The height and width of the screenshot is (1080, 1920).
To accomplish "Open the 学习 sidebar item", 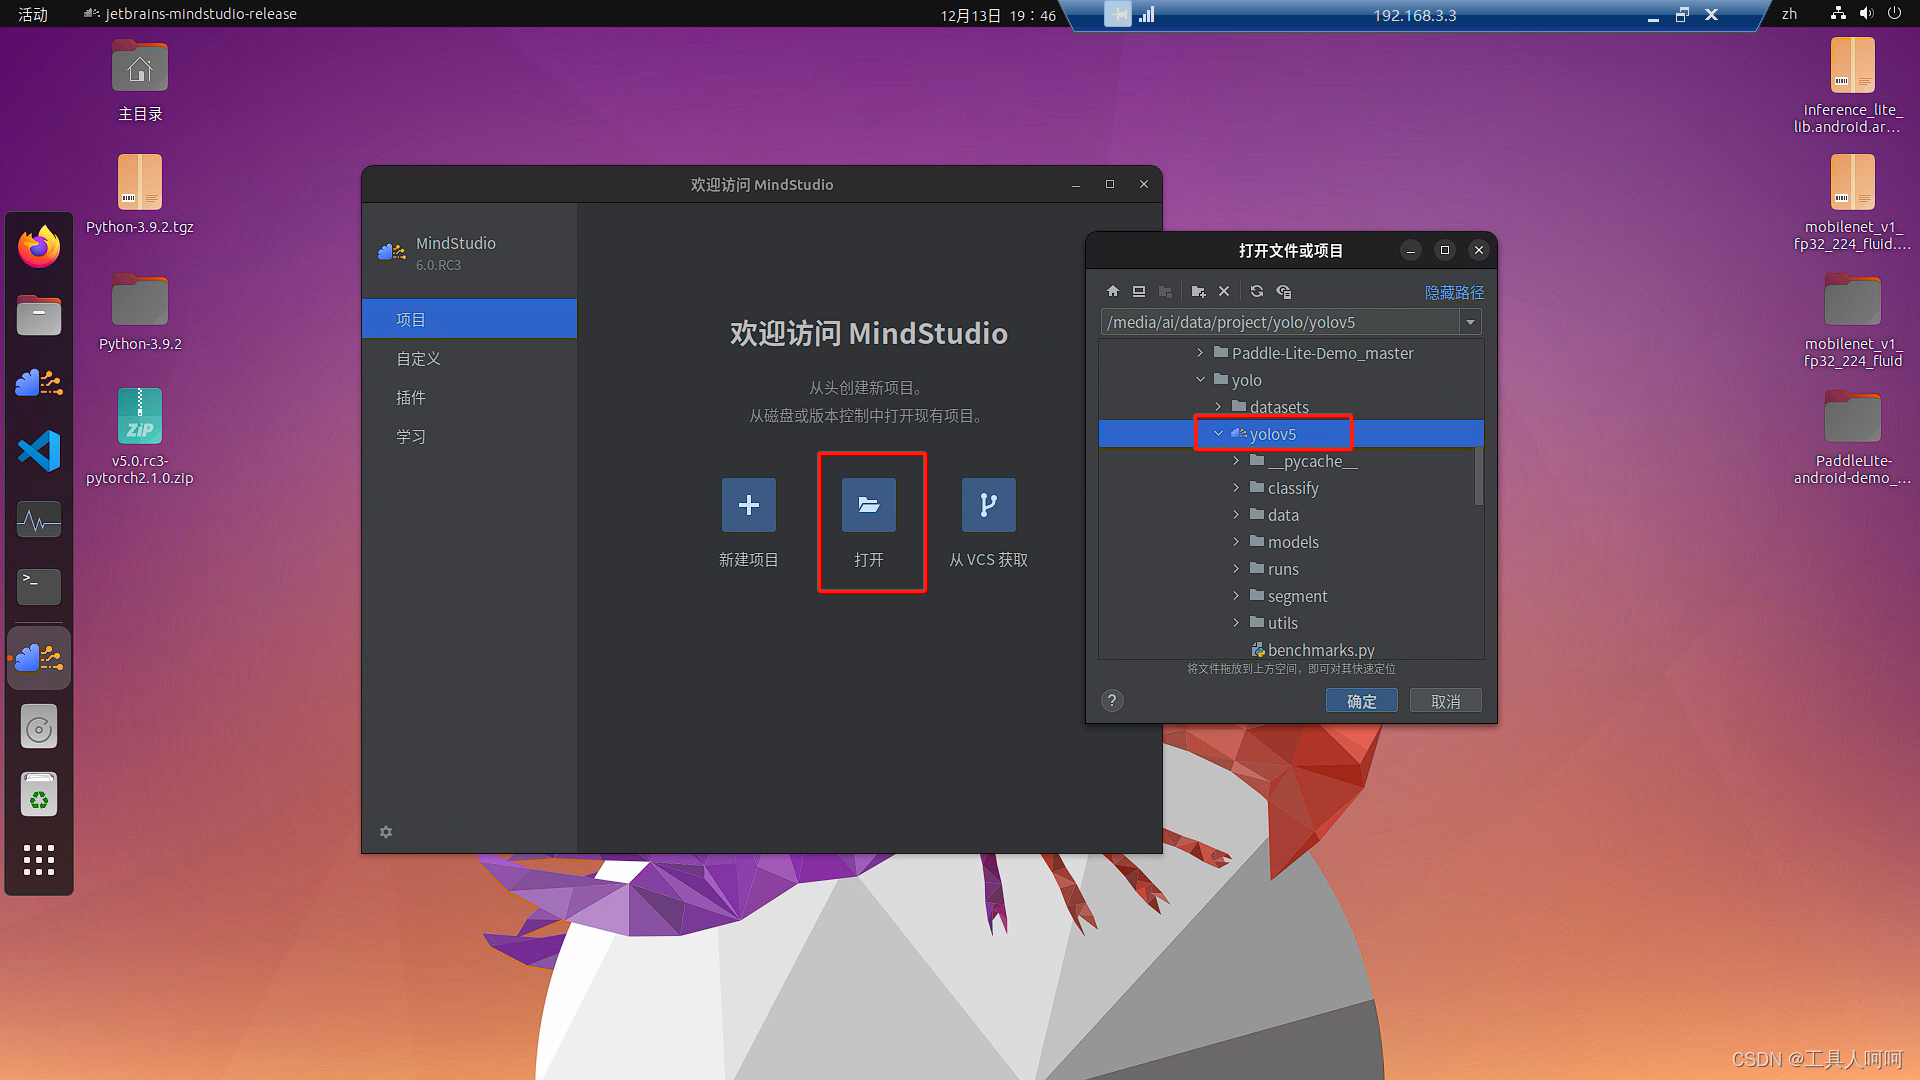I will (x=469, y=436).
